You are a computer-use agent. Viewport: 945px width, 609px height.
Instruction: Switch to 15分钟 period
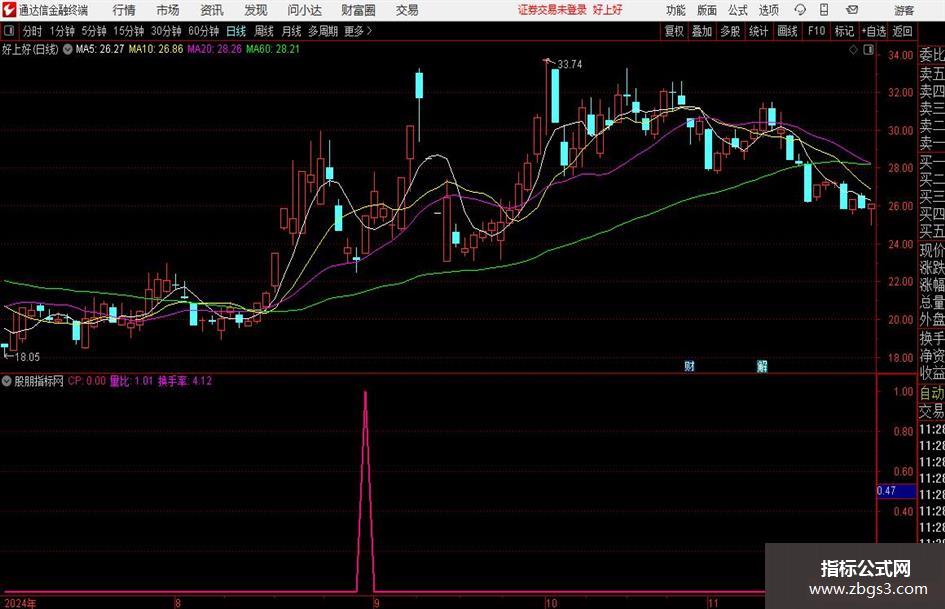click(129, 31)
